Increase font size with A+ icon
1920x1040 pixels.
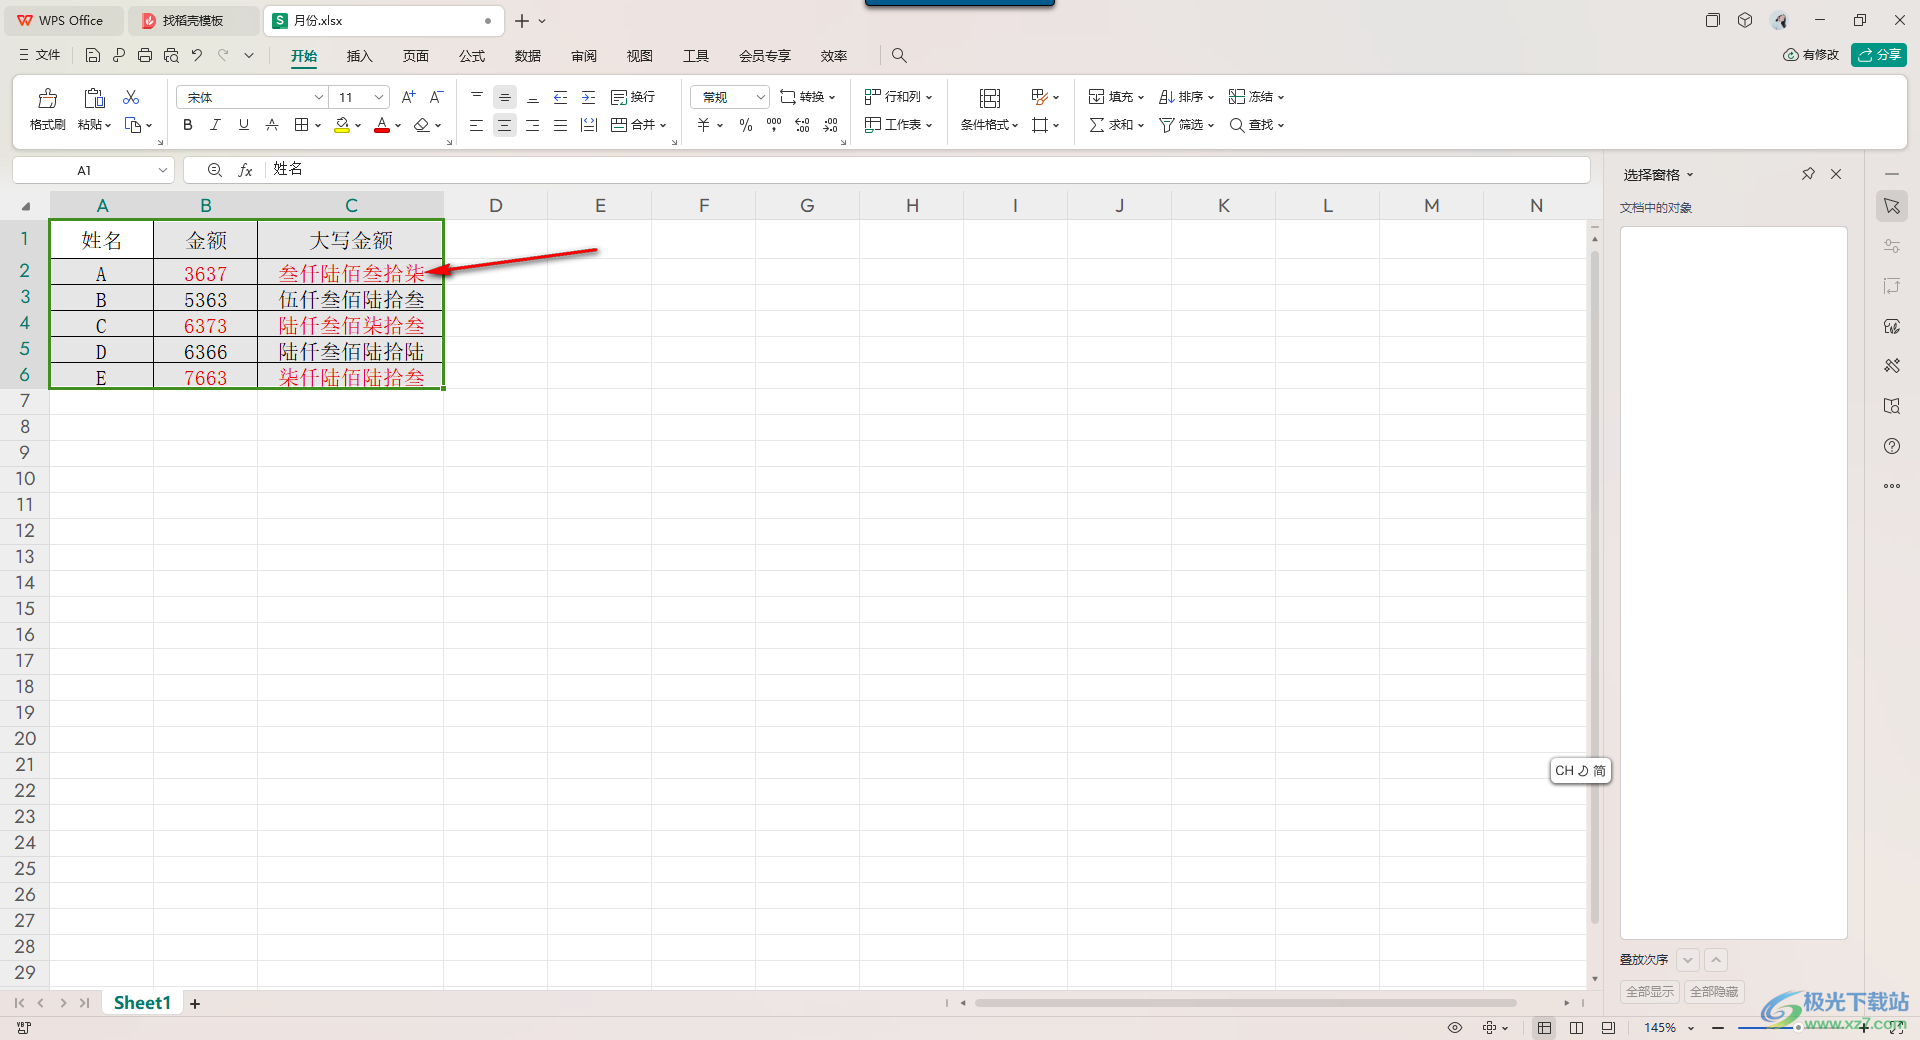click(x=408, y=97)
